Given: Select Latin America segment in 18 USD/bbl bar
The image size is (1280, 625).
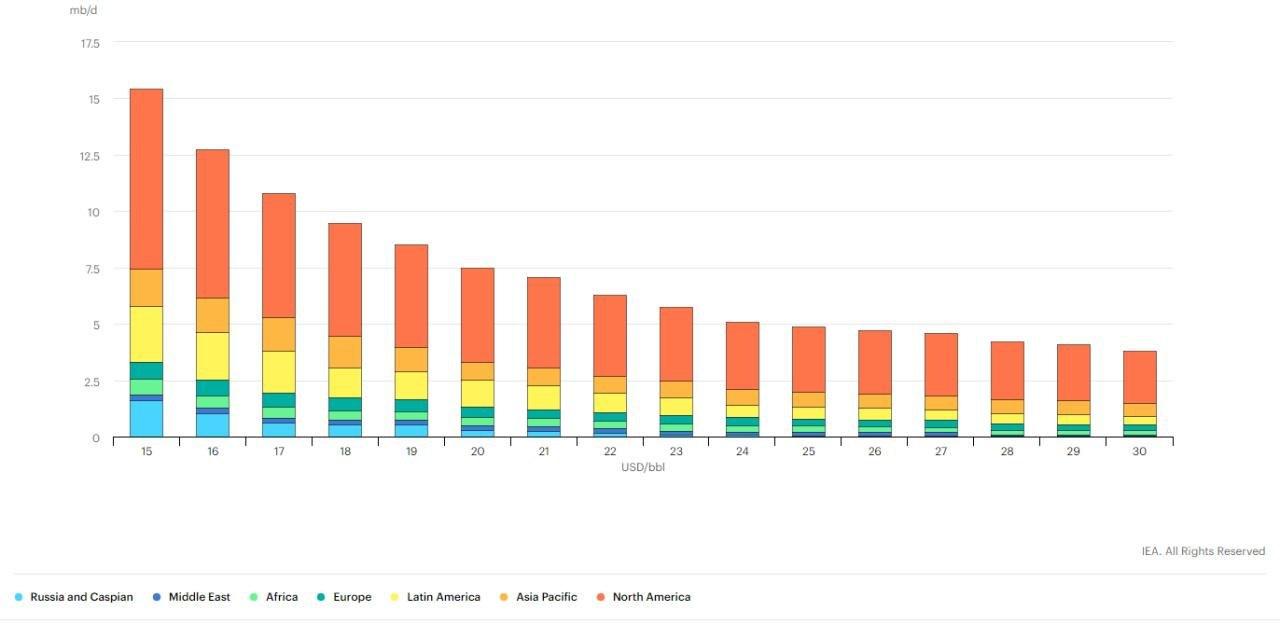Looking at the screenshot, I should 345,382.
